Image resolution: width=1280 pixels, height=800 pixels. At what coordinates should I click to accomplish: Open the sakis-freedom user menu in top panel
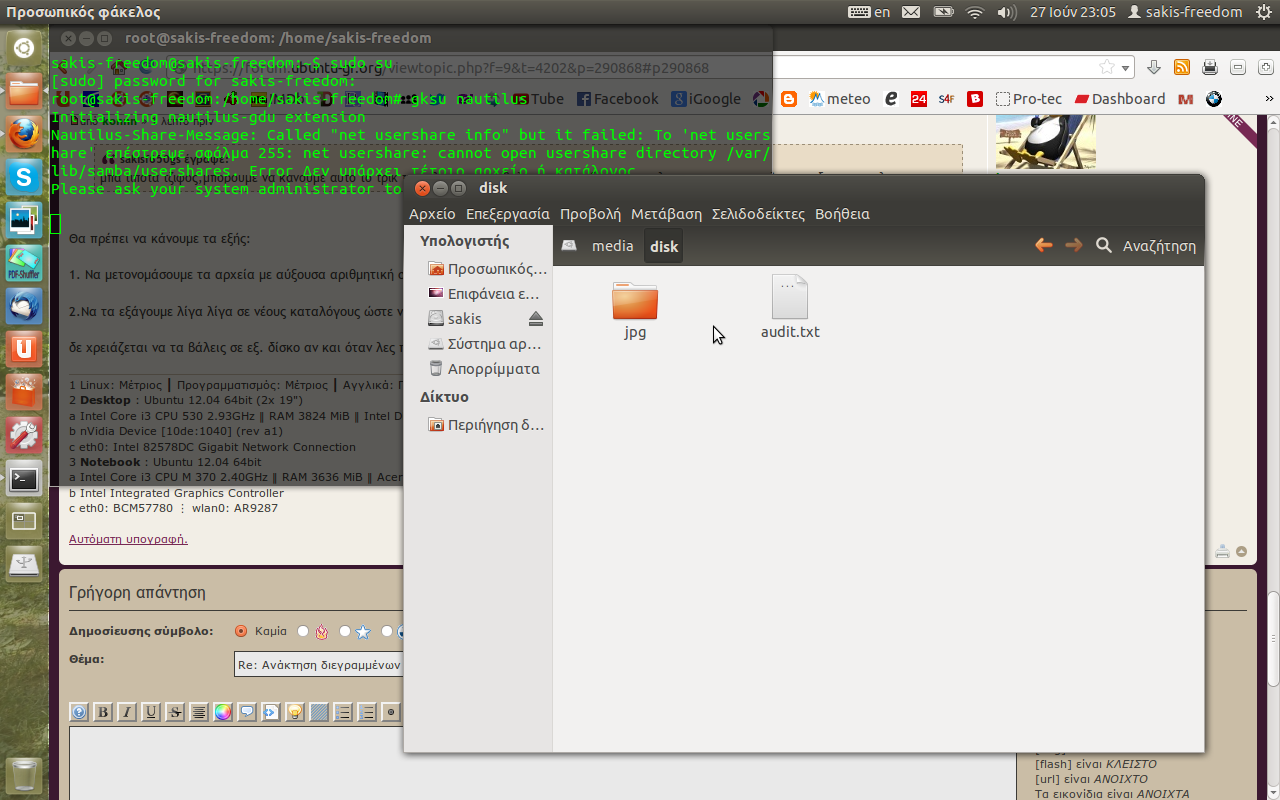(1185, 12)
